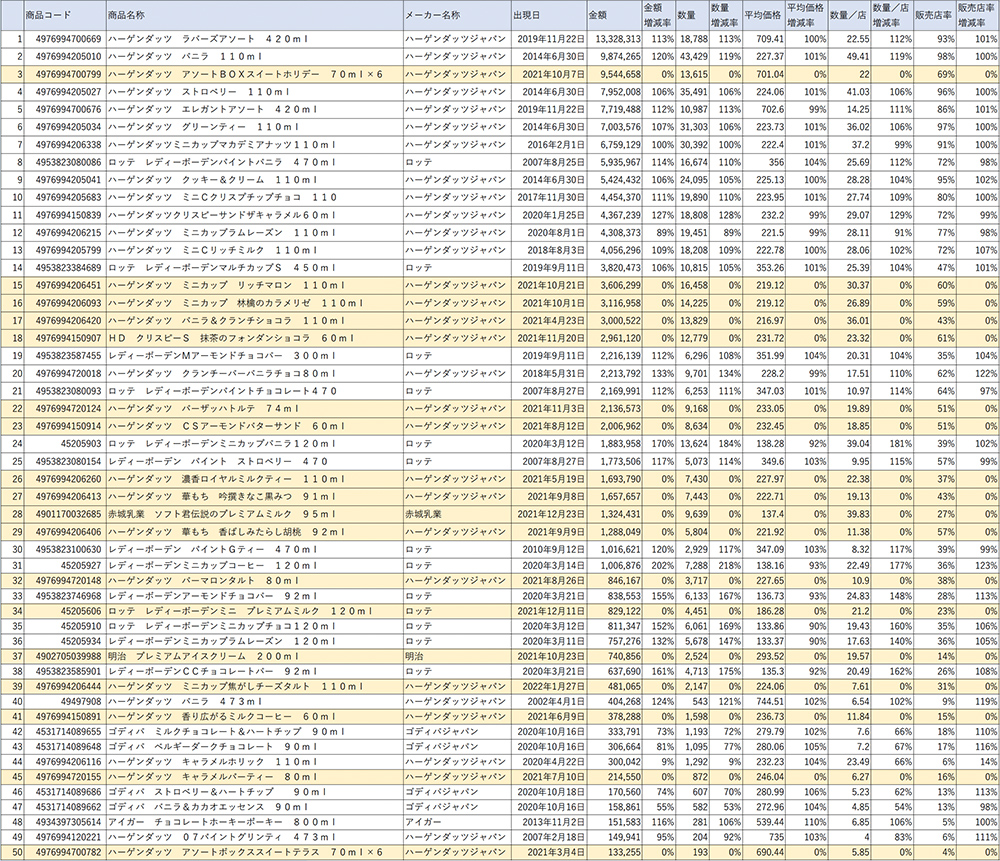Select the 数量 column header
This screenshot has height=861, width=1000.
pos(692,15)
